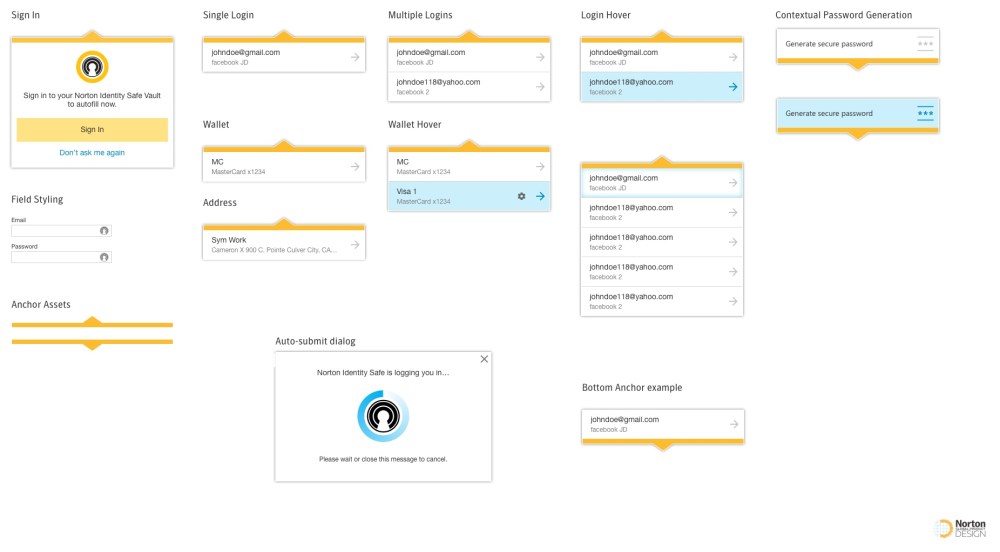Click grey password dots icon on unhighlighted Generate row
Viewport: 1000px width, 552px height.
pos(925,44)
